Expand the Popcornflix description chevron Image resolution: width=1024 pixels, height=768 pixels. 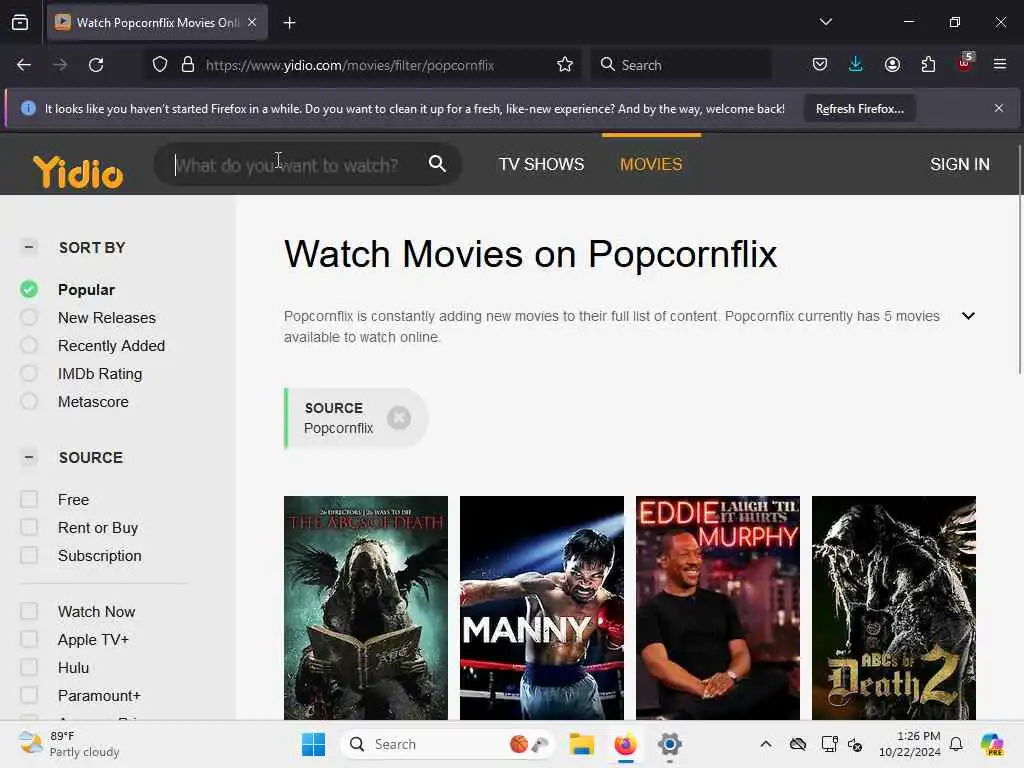968,316
